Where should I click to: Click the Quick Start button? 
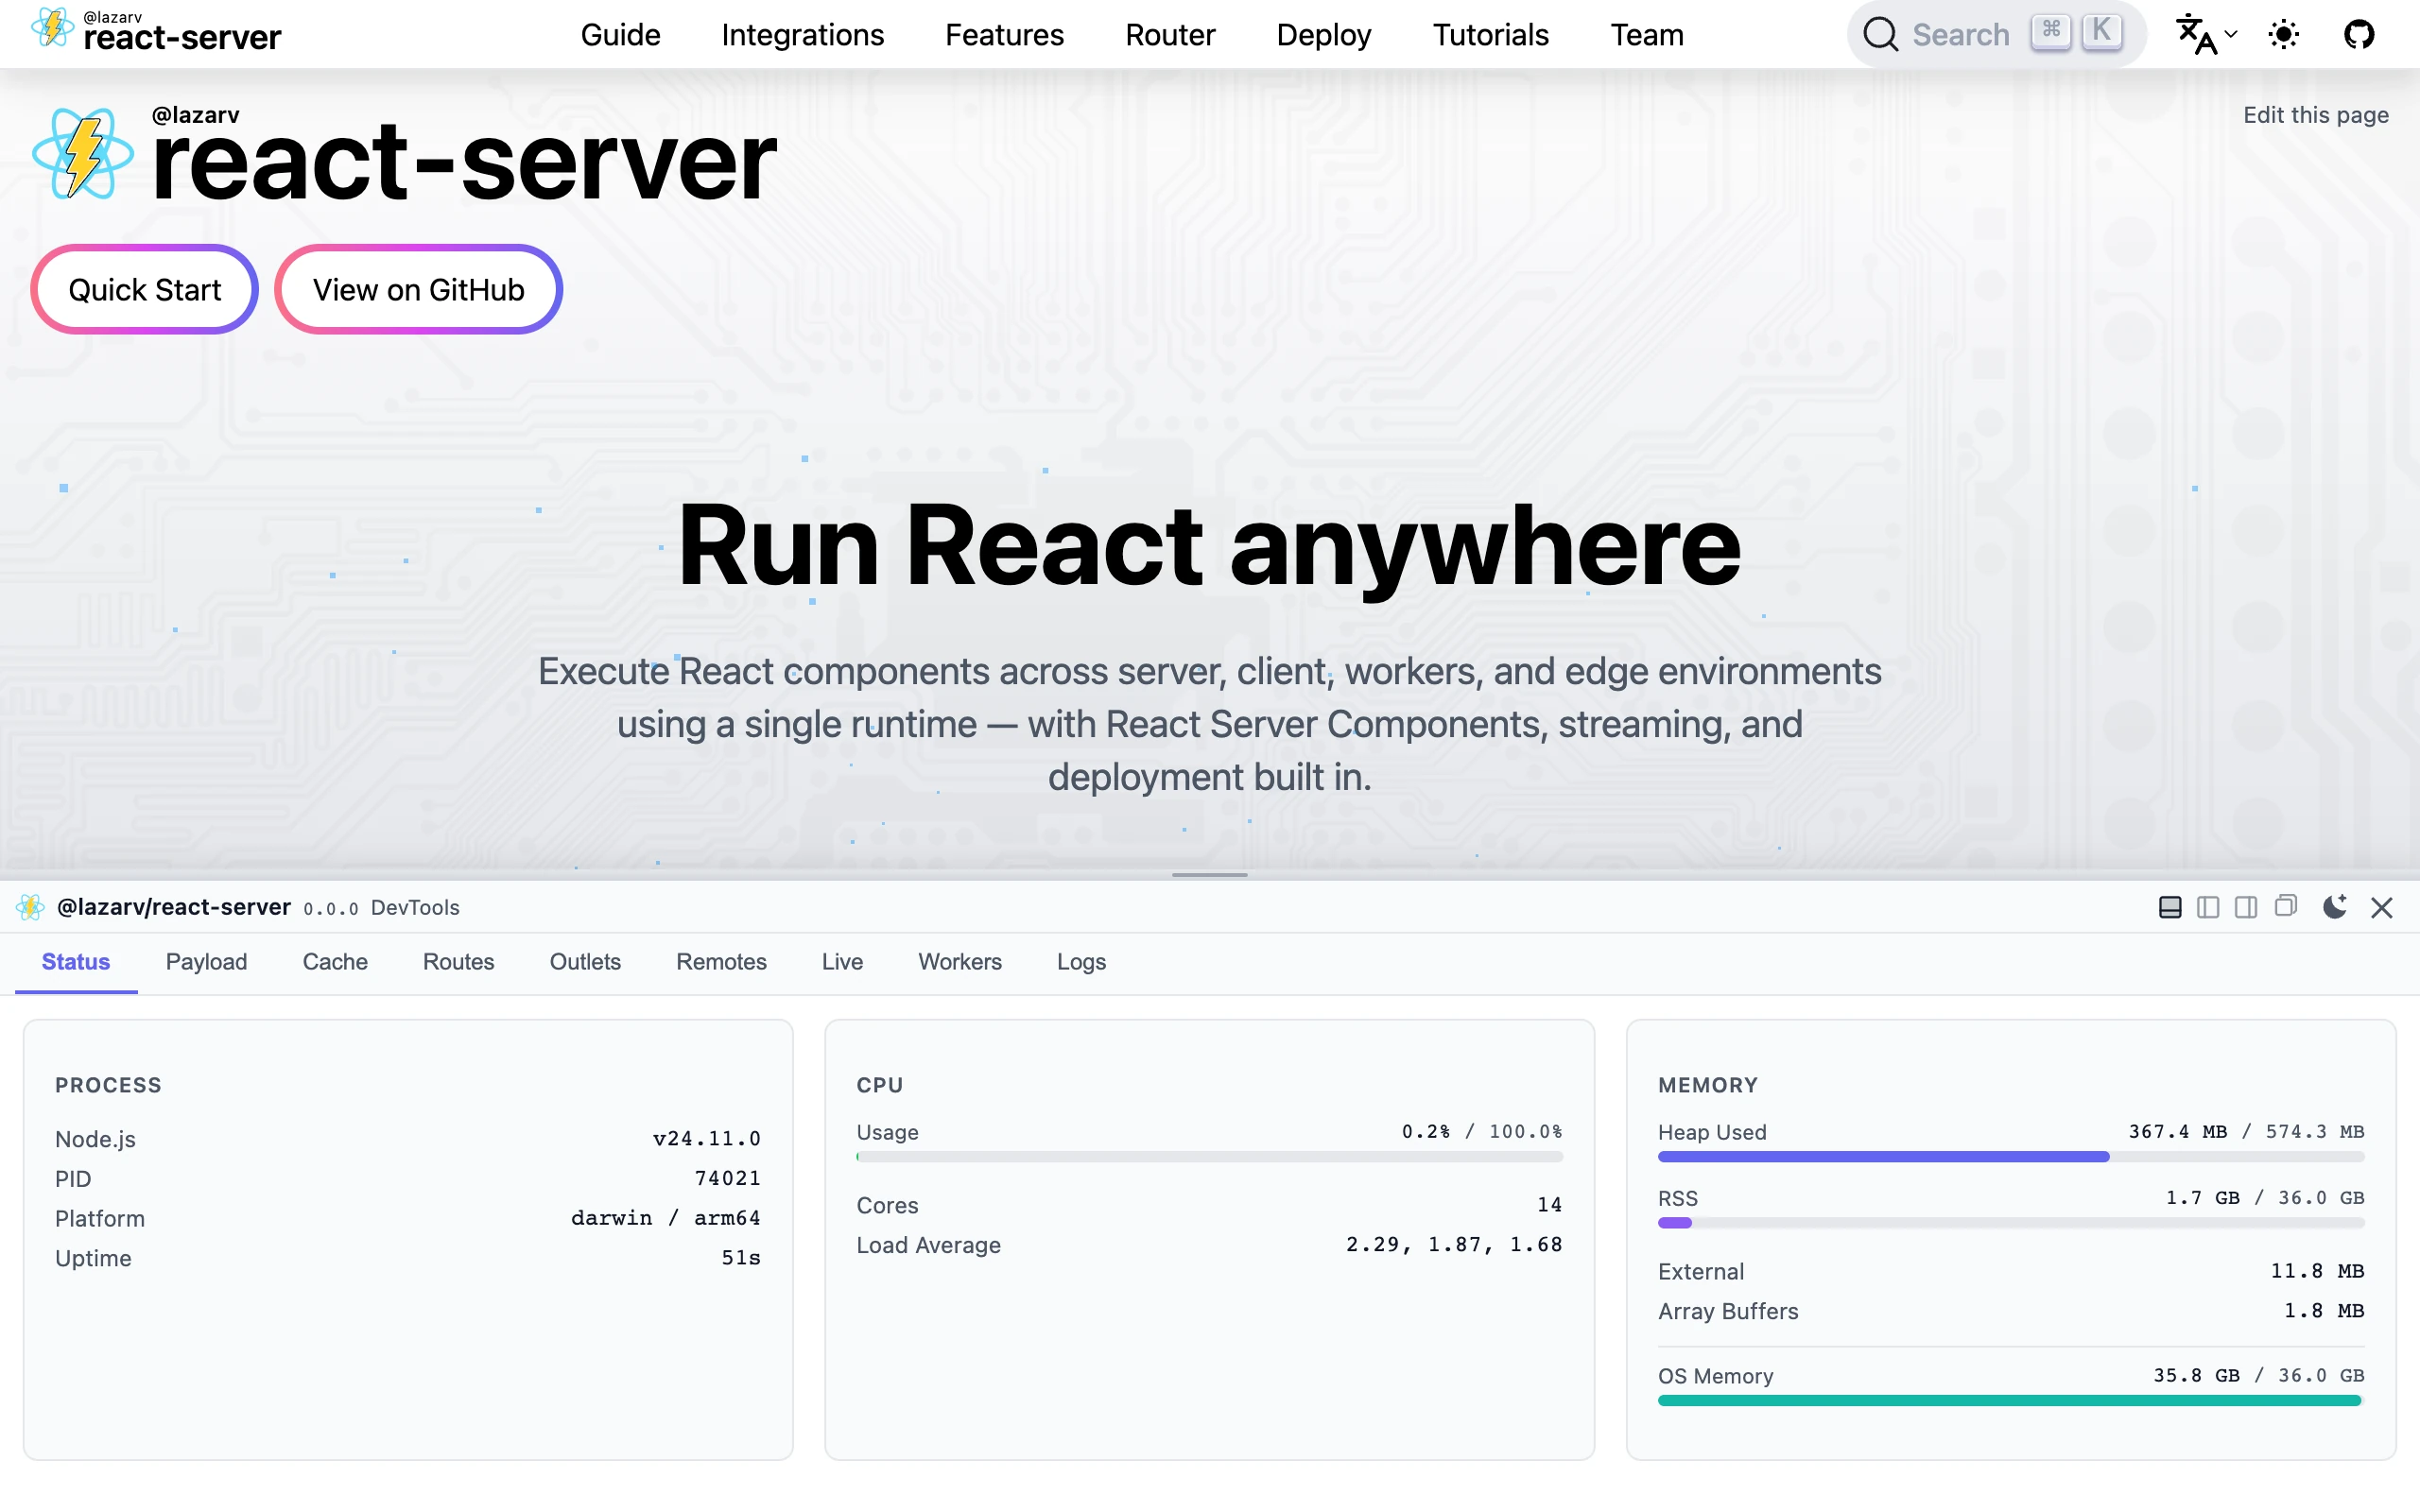coord(145,290)
